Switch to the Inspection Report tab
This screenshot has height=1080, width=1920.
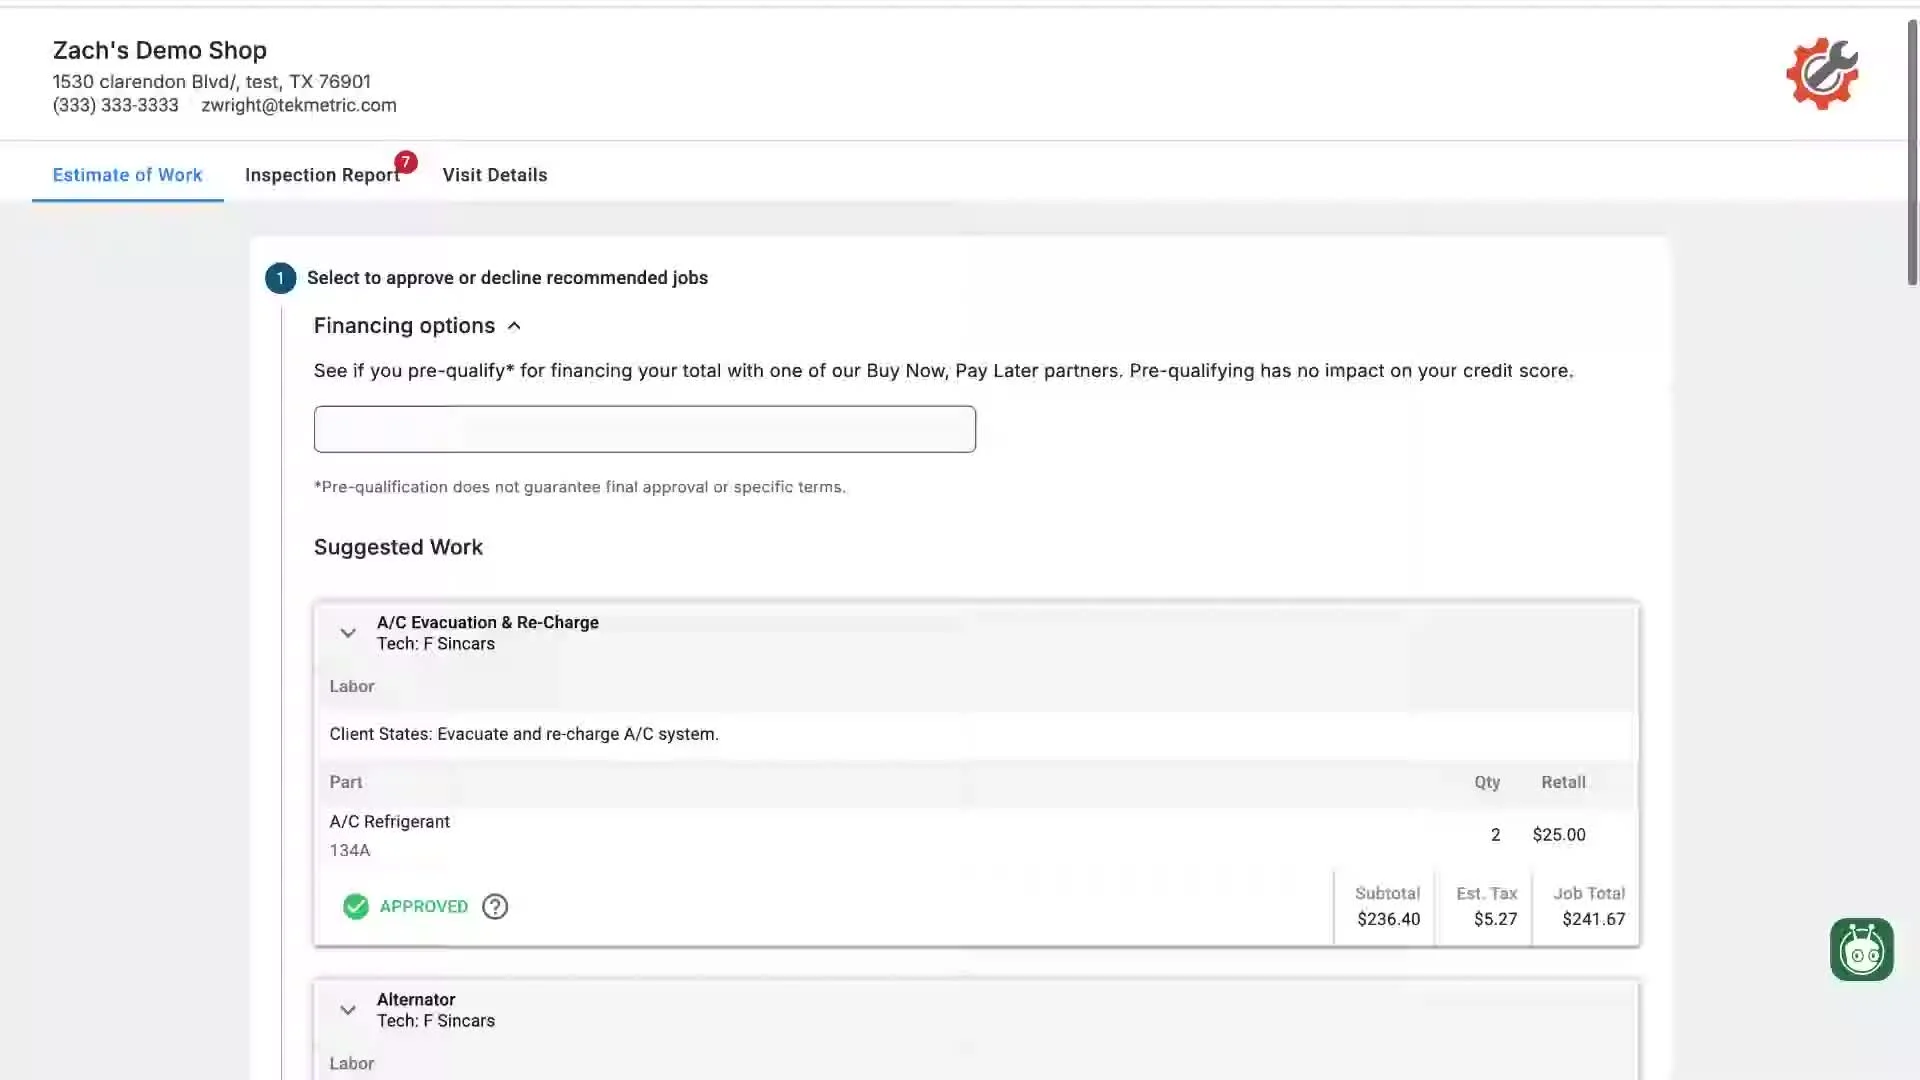click(x=322, y=175)
